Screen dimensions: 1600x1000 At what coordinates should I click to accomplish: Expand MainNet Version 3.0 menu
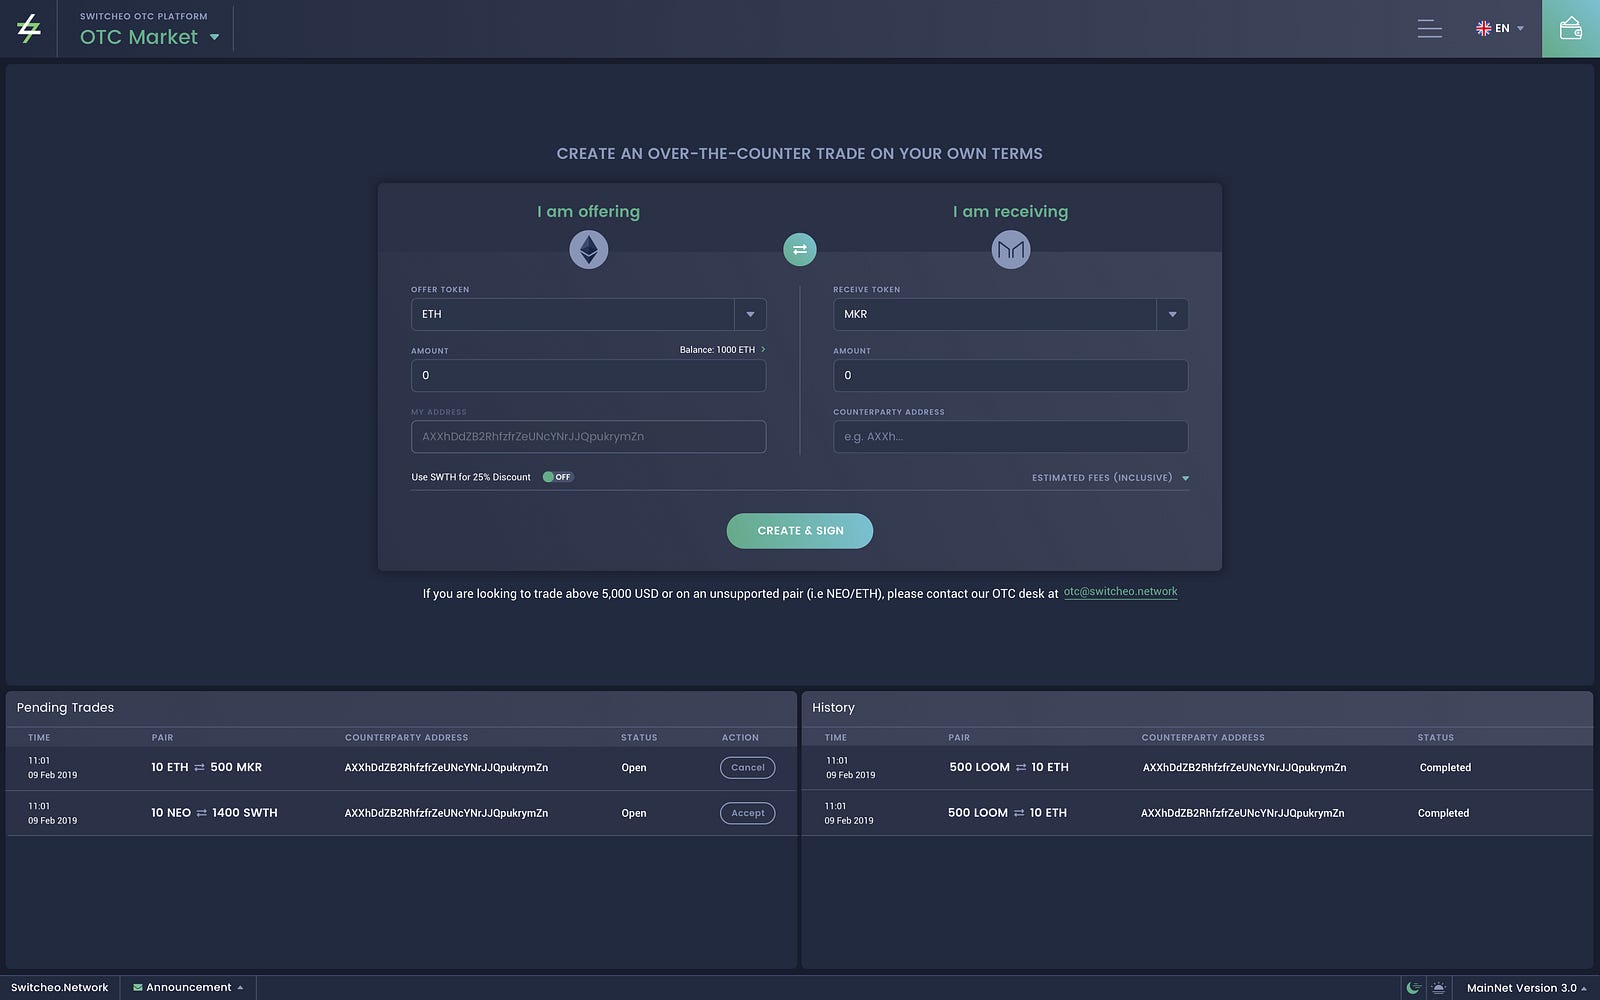tap(1583, 989)
